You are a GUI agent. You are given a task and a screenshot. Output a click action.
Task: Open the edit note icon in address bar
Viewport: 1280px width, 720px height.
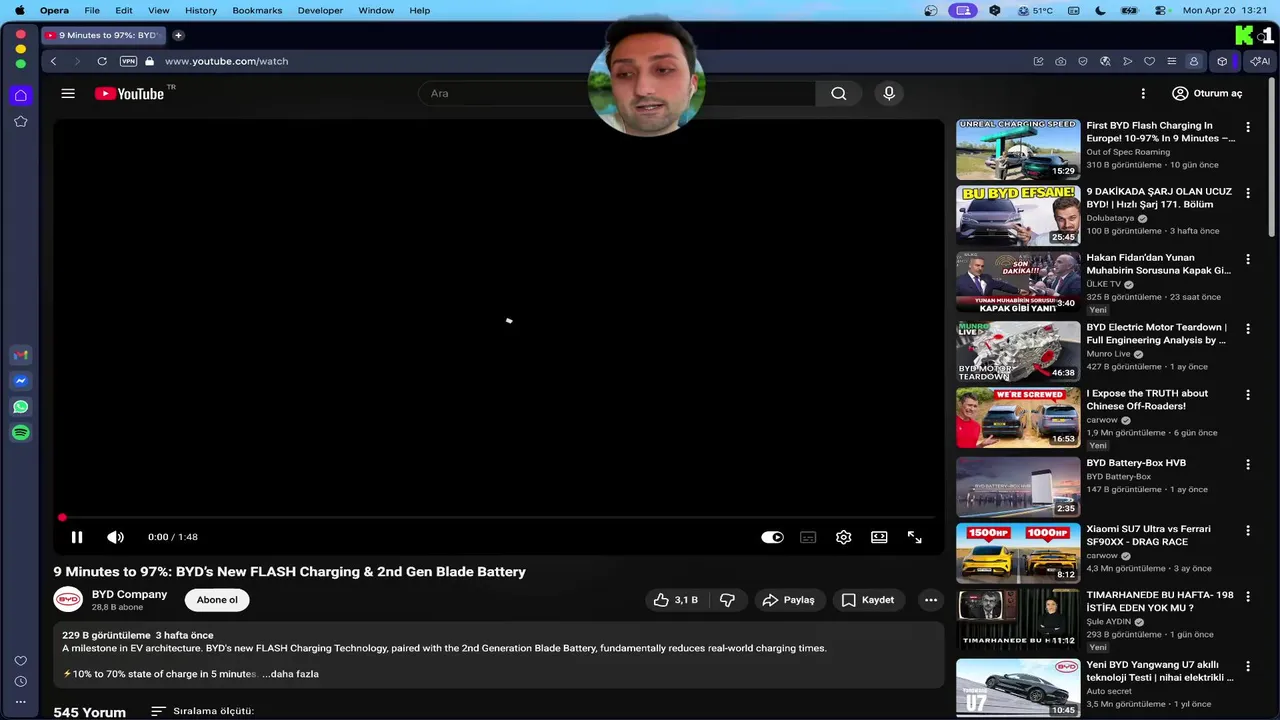pos(1039,61)
